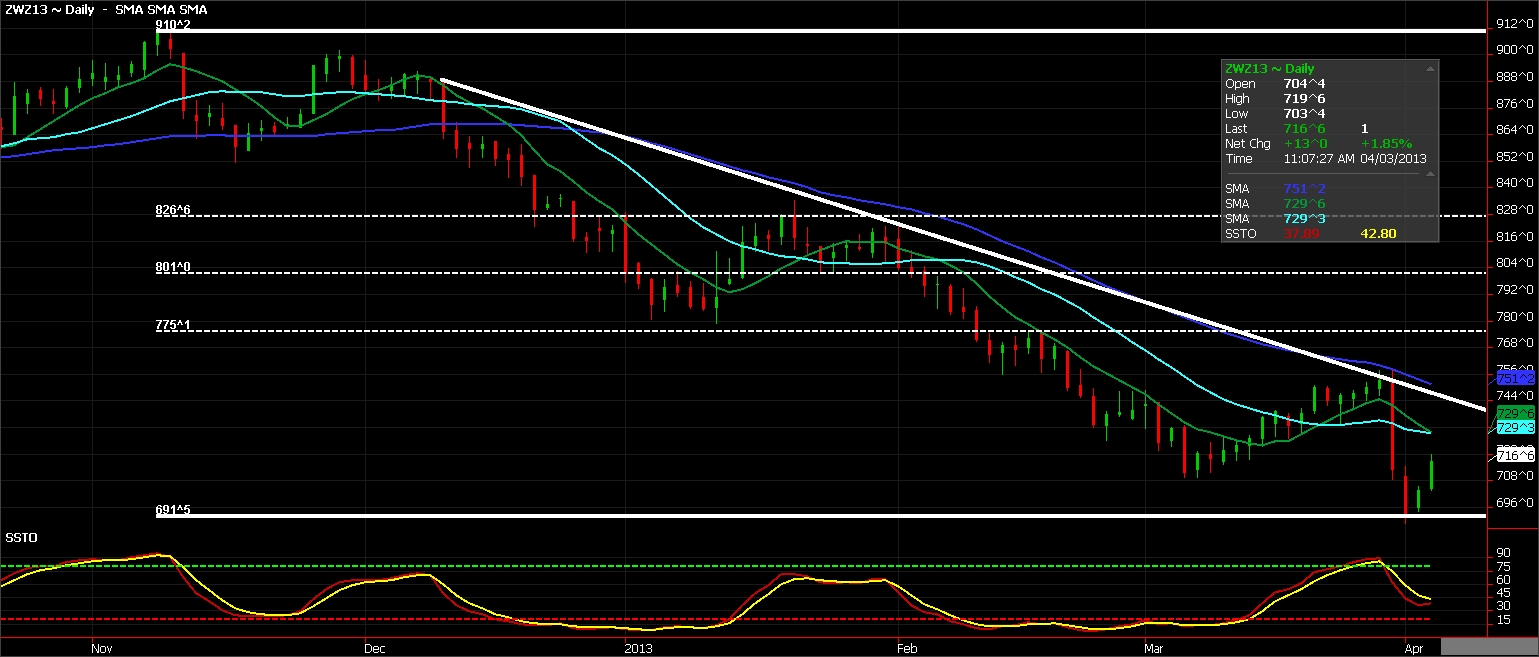Image resolution: width=1539 pixels, height=657 pixels.
Task: Click the 15 level on the SSTO axis
Action: click(x=1502, y=620)
